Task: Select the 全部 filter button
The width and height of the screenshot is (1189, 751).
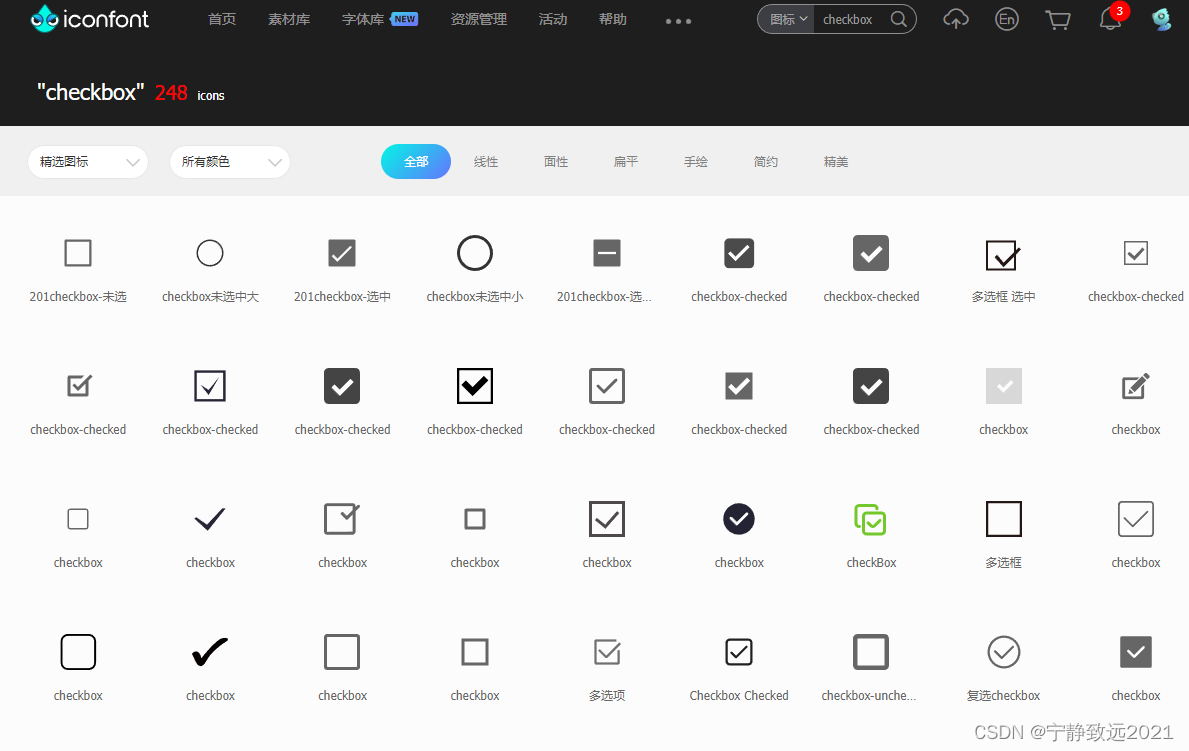Action: tap(415, 161)
